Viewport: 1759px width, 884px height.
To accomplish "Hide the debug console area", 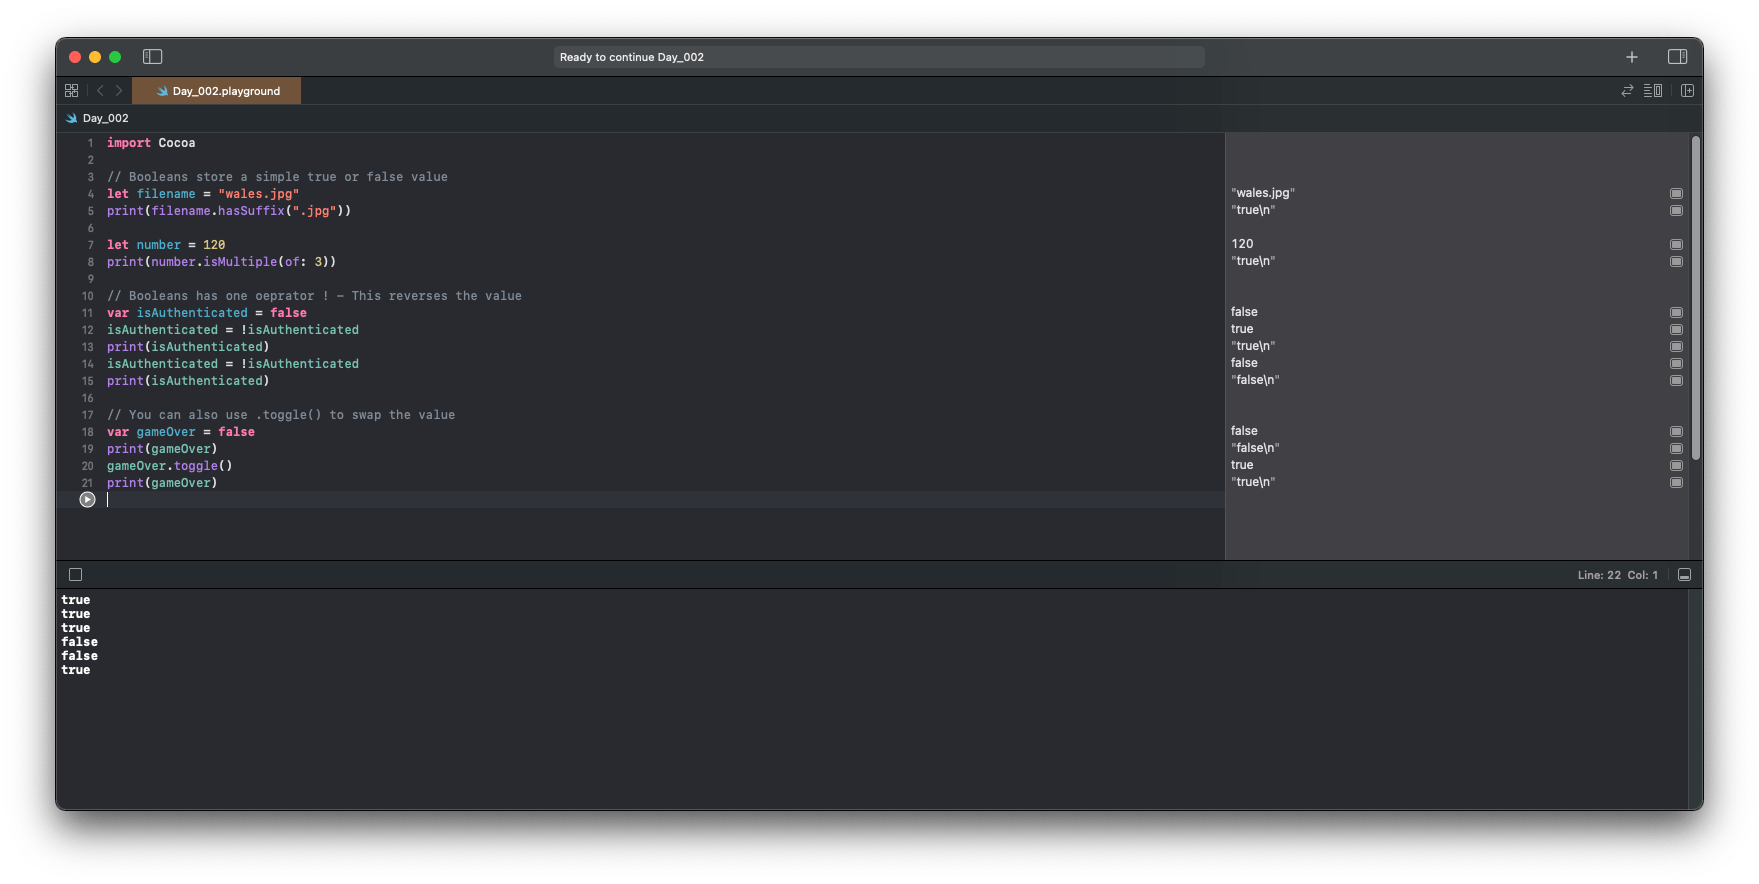I will [x=1684, y=575].
